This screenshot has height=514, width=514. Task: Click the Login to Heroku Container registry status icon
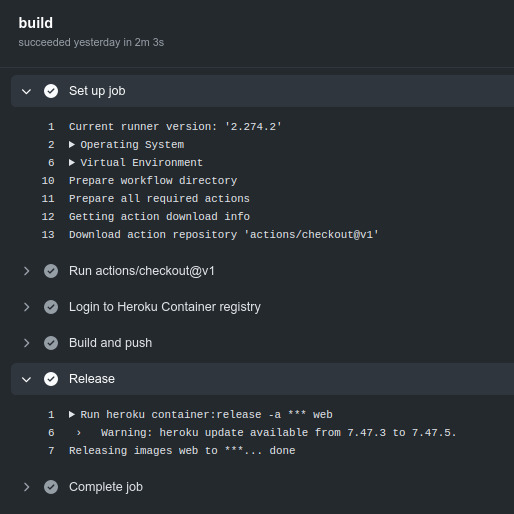(51, 307)
